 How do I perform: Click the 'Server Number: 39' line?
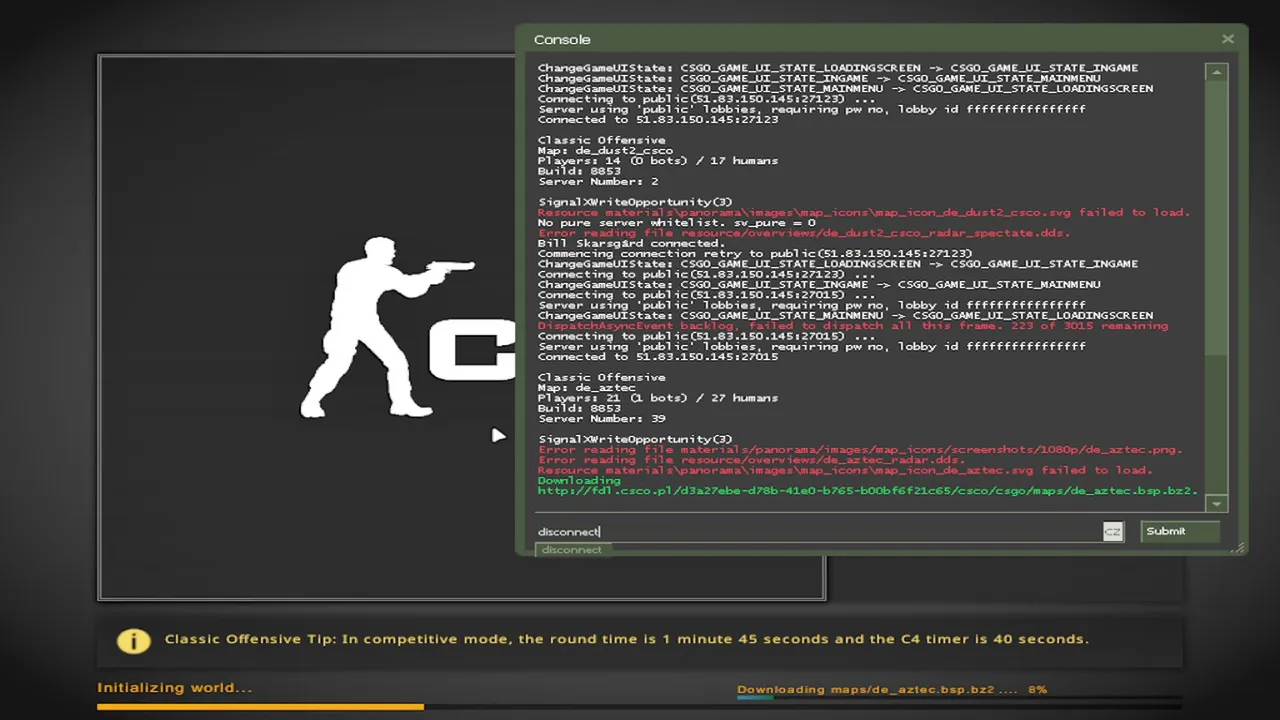tap(601, 418)
